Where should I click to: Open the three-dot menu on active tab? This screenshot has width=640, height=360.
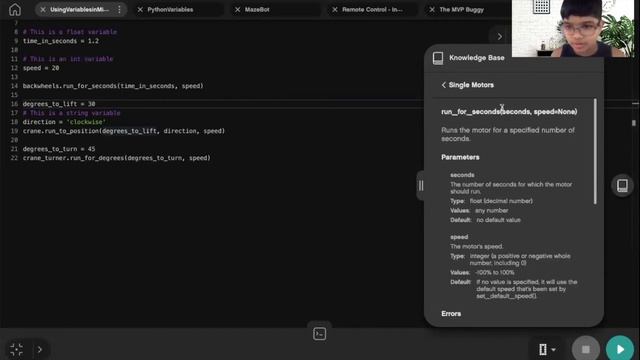(119, 9)
